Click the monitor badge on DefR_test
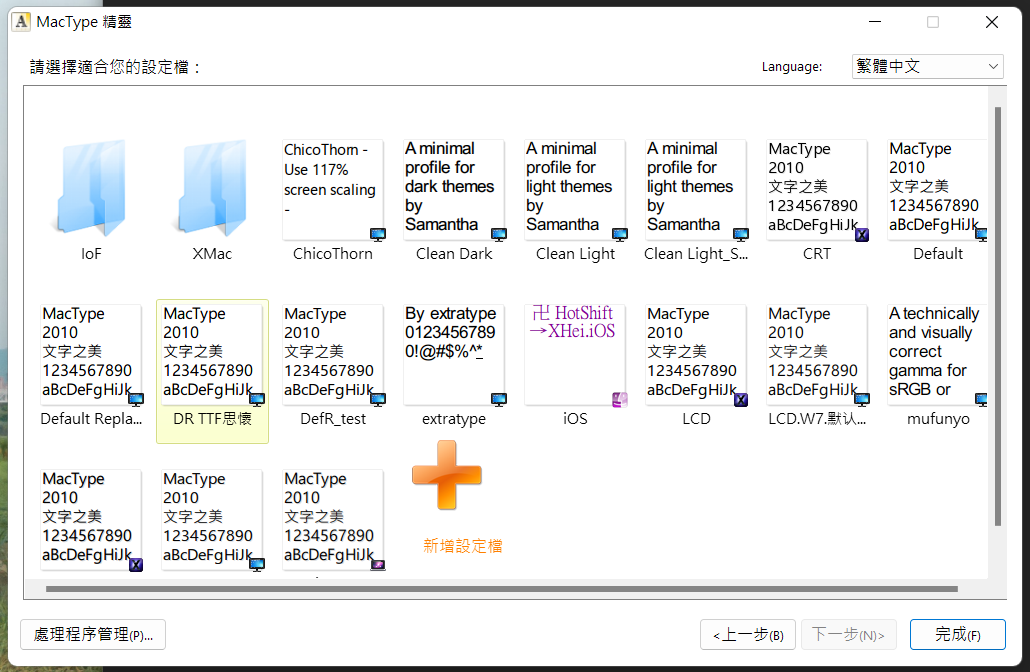Viewport: 1030px width, 672px height. (x=379, y=397)
